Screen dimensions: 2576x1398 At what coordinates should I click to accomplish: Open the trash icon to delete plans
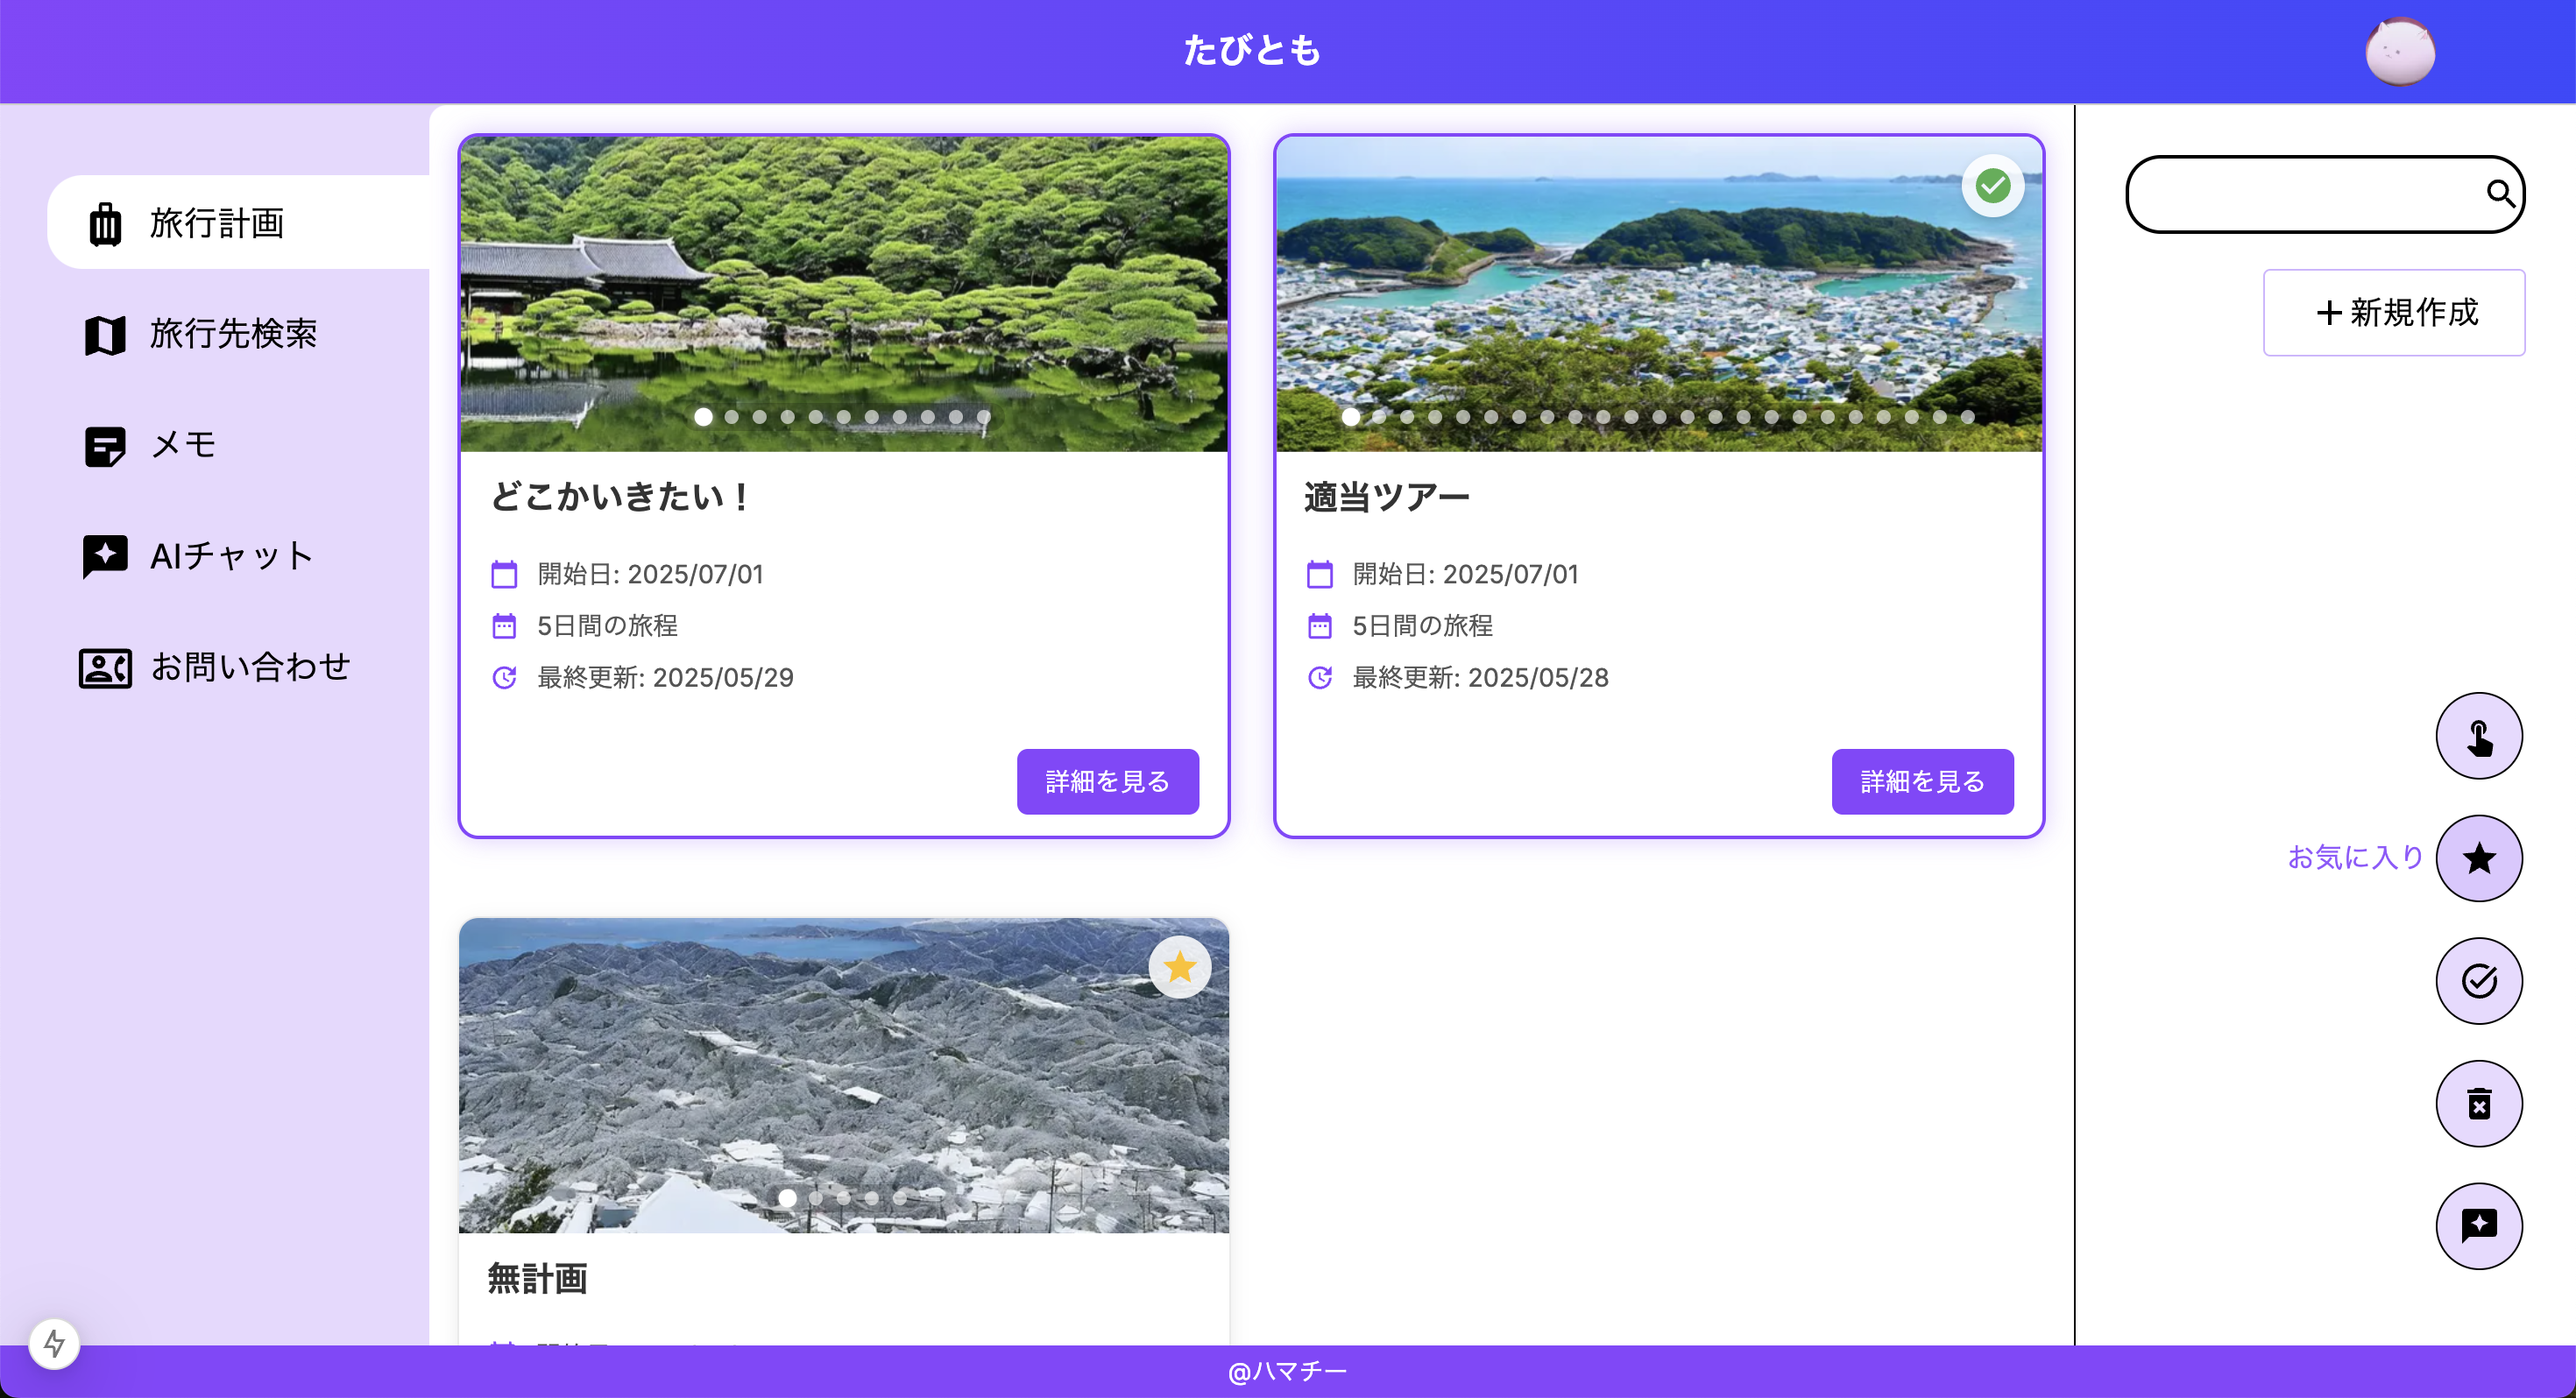[x=2478, y=1104]
